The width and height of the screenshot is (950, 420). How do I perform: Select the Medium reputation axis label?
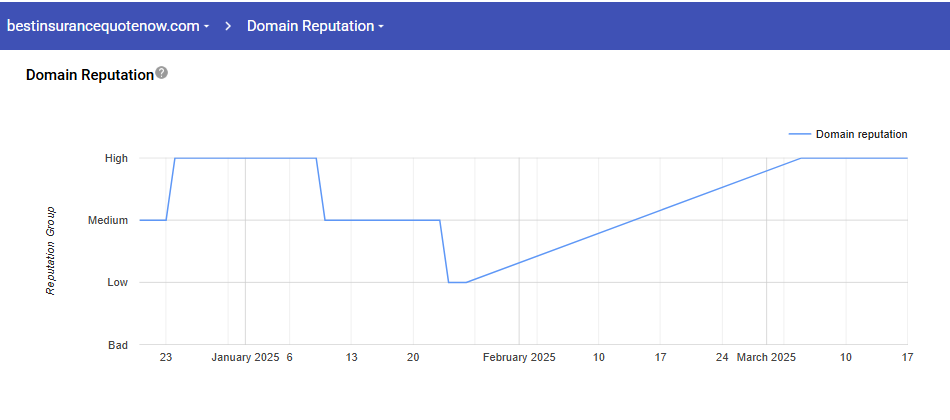point(108,220)
